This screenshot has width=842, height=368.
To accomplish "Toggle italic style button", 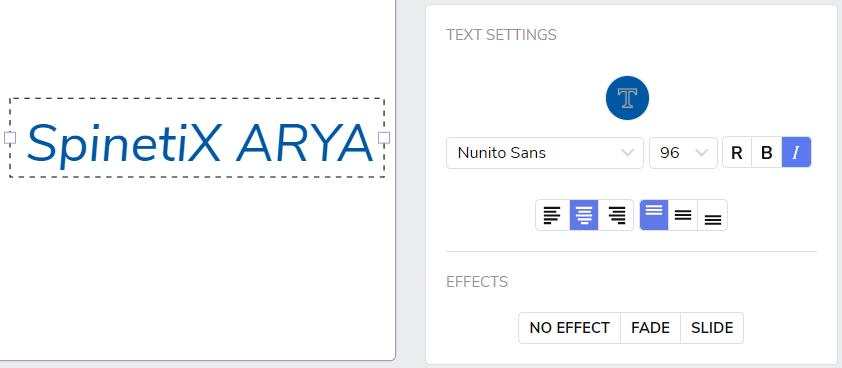I will [796, 153].
